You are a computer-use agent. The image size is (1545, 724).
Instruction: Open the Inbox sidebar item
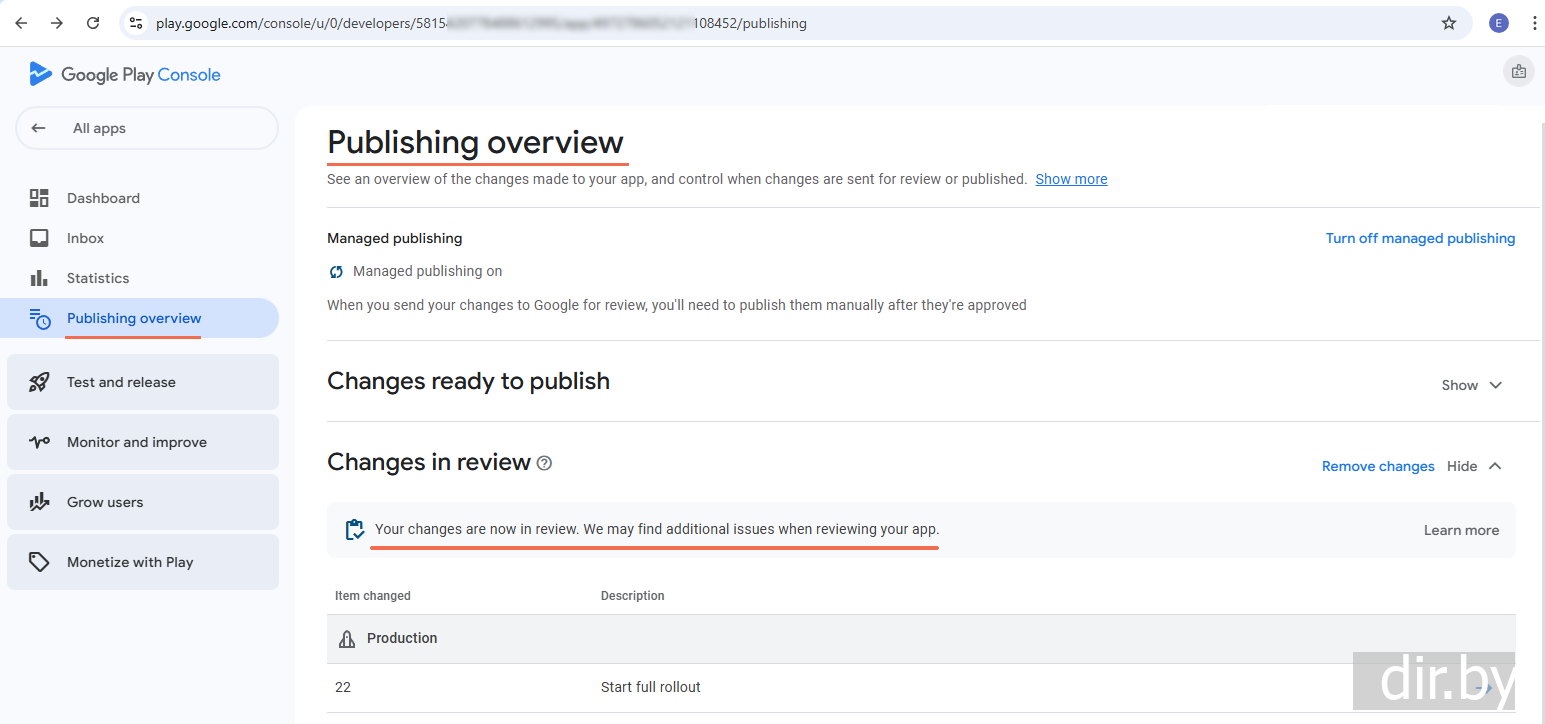tap(85, 238)
